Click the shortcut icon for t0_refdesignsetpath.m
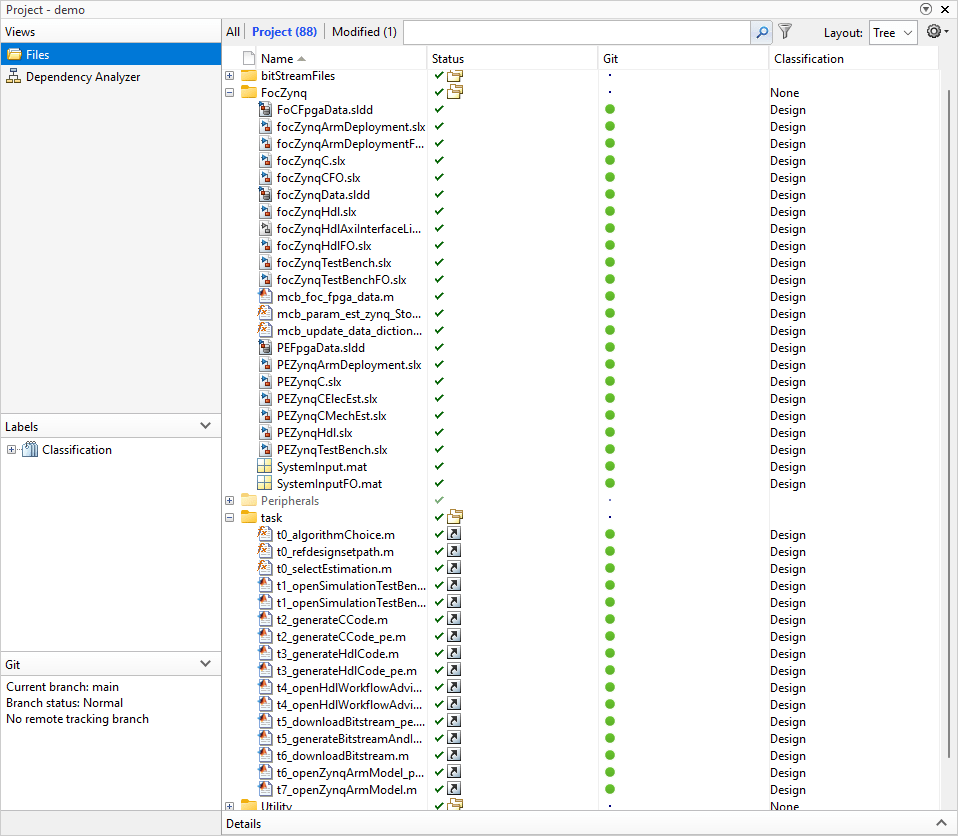The height and width of the screenshot is (836, 958). coord(454,551)
